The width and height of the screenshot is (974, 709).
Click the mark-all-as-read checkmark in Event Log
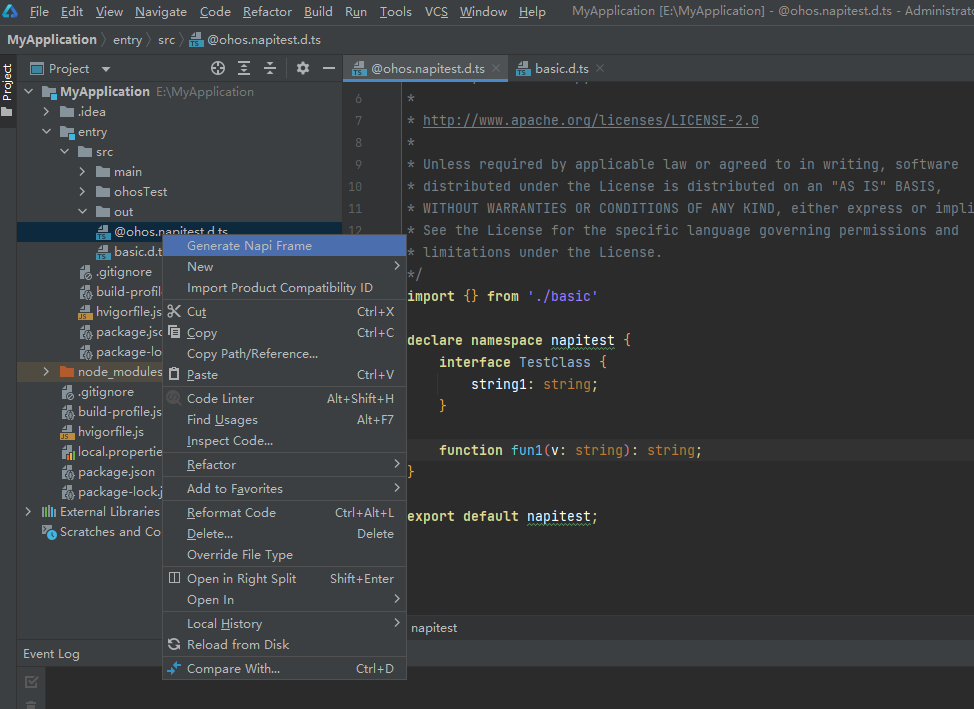pos(31,682)
